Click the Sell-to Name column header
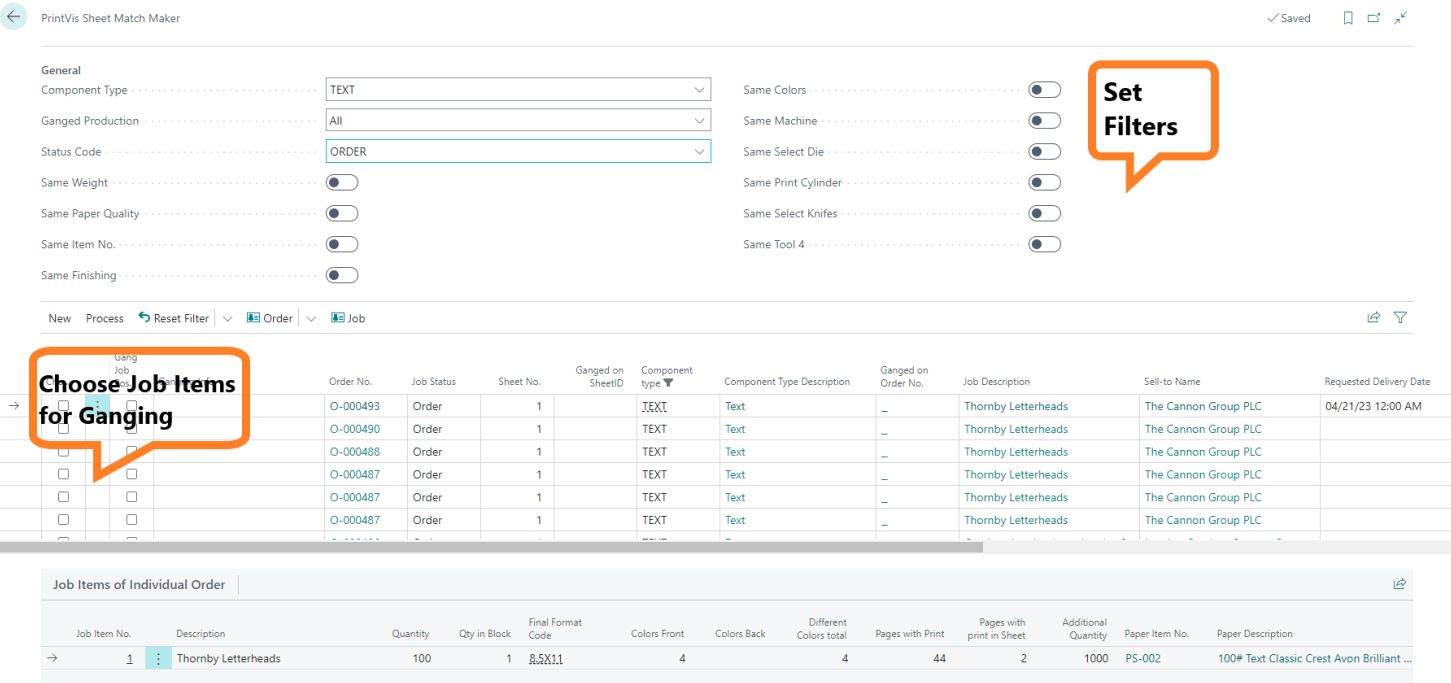 click(1172, 381)
